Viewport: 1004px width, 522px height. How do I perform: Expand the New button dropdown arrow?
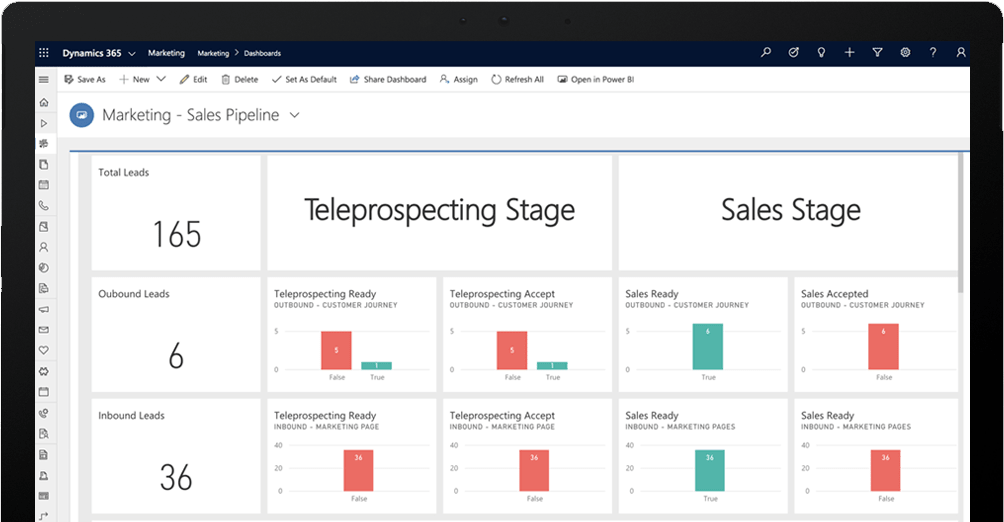tap(161, 79)
